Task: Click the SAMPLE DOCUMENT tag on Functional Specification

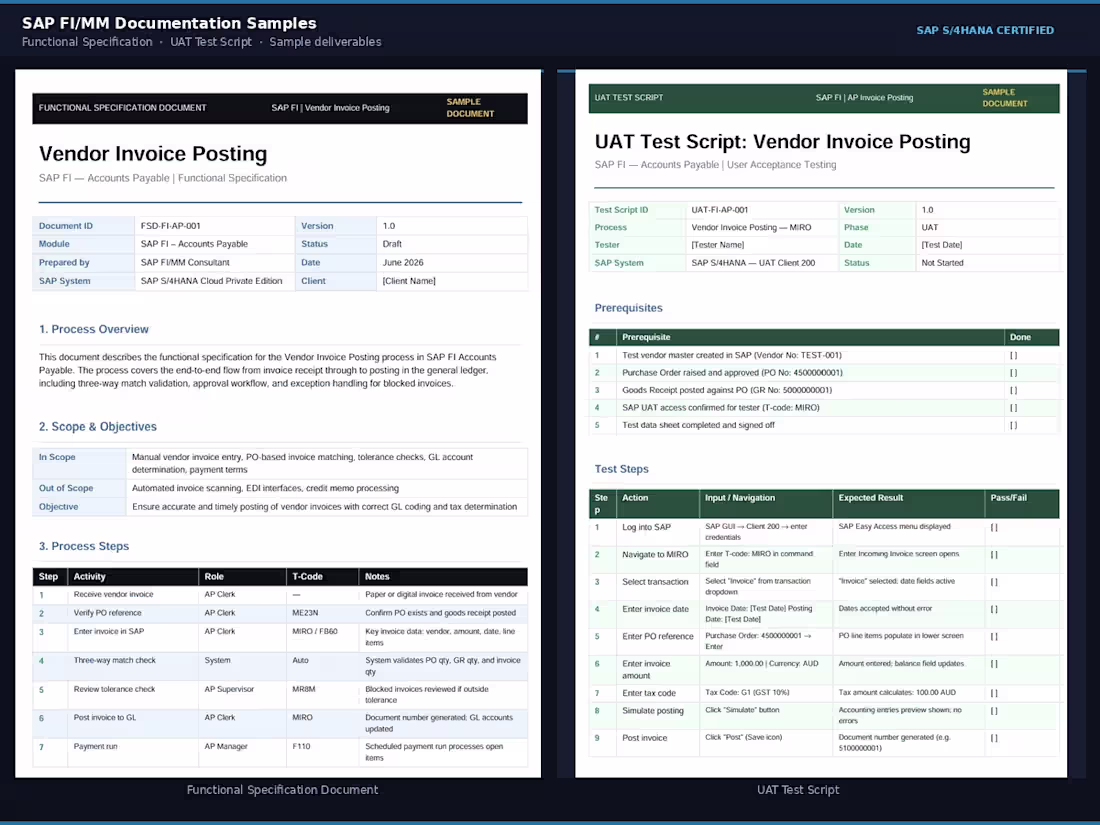Action: [x=470, y=107]
